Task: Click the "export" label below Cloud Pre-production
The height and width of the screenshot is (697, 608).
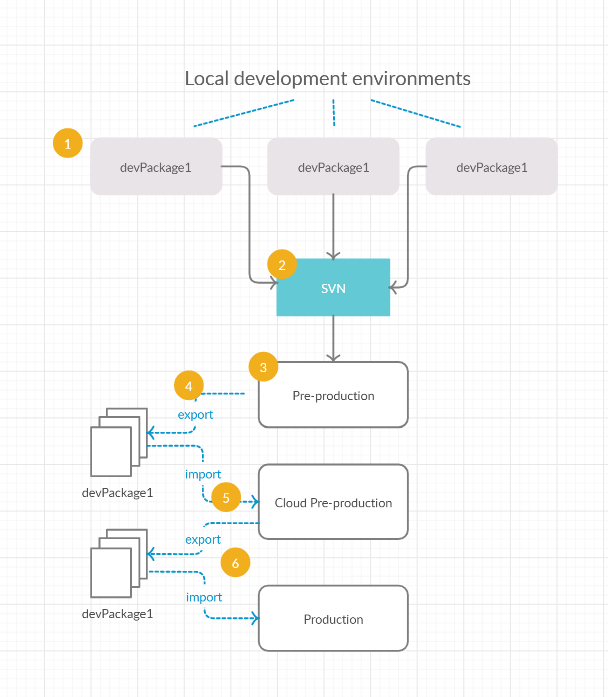Action: (x=203, y=540)
